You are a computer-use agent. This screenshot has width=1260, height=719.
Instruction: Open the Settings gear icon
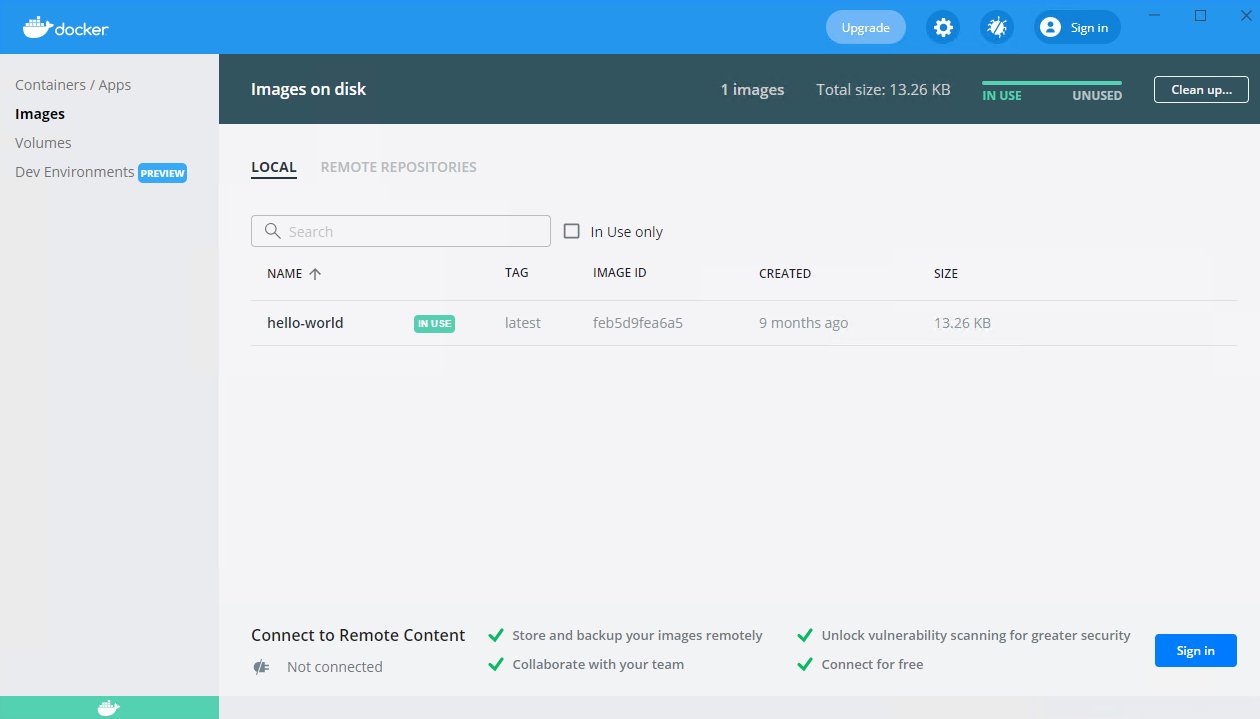point(942,28)
